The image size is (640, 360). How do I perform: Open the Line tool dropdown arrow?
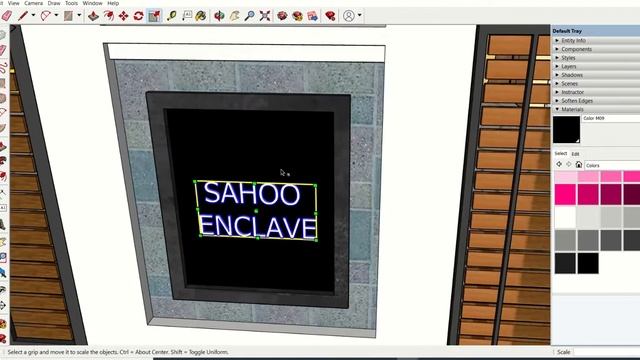(33, 16)
